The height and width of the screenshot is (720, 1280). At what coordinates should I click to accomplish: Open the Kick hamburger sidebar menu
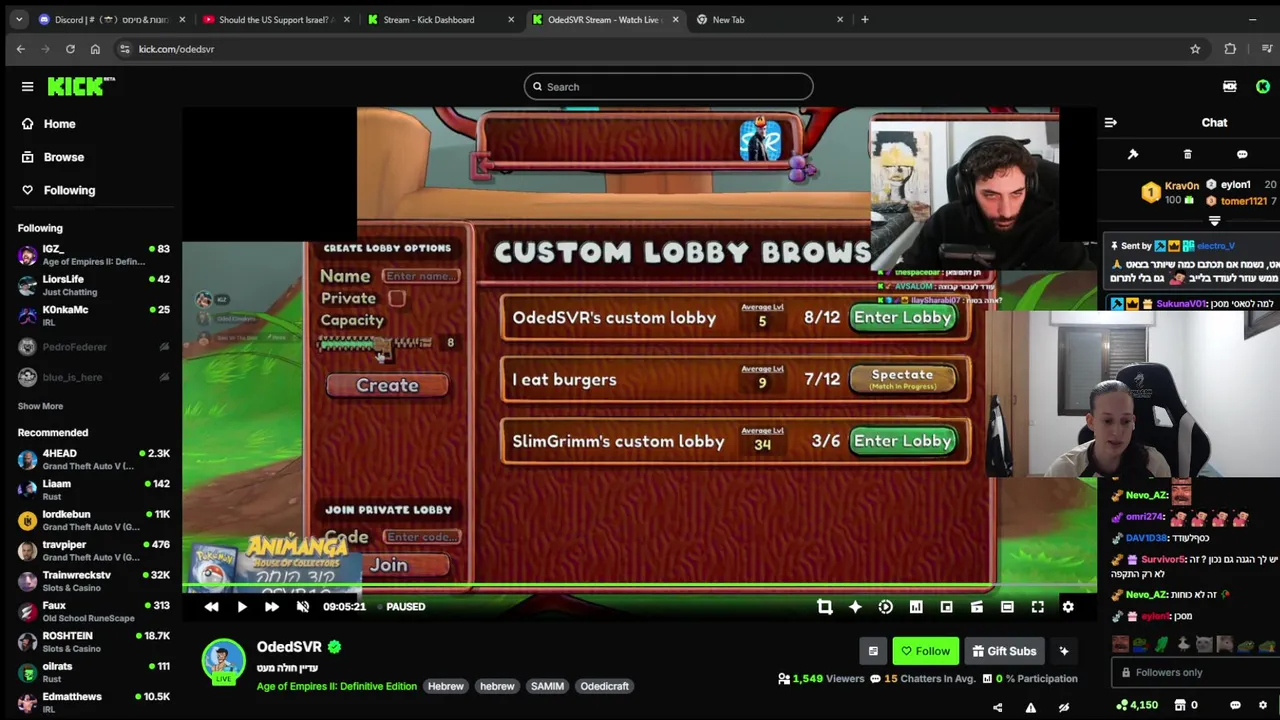[27, 87]
